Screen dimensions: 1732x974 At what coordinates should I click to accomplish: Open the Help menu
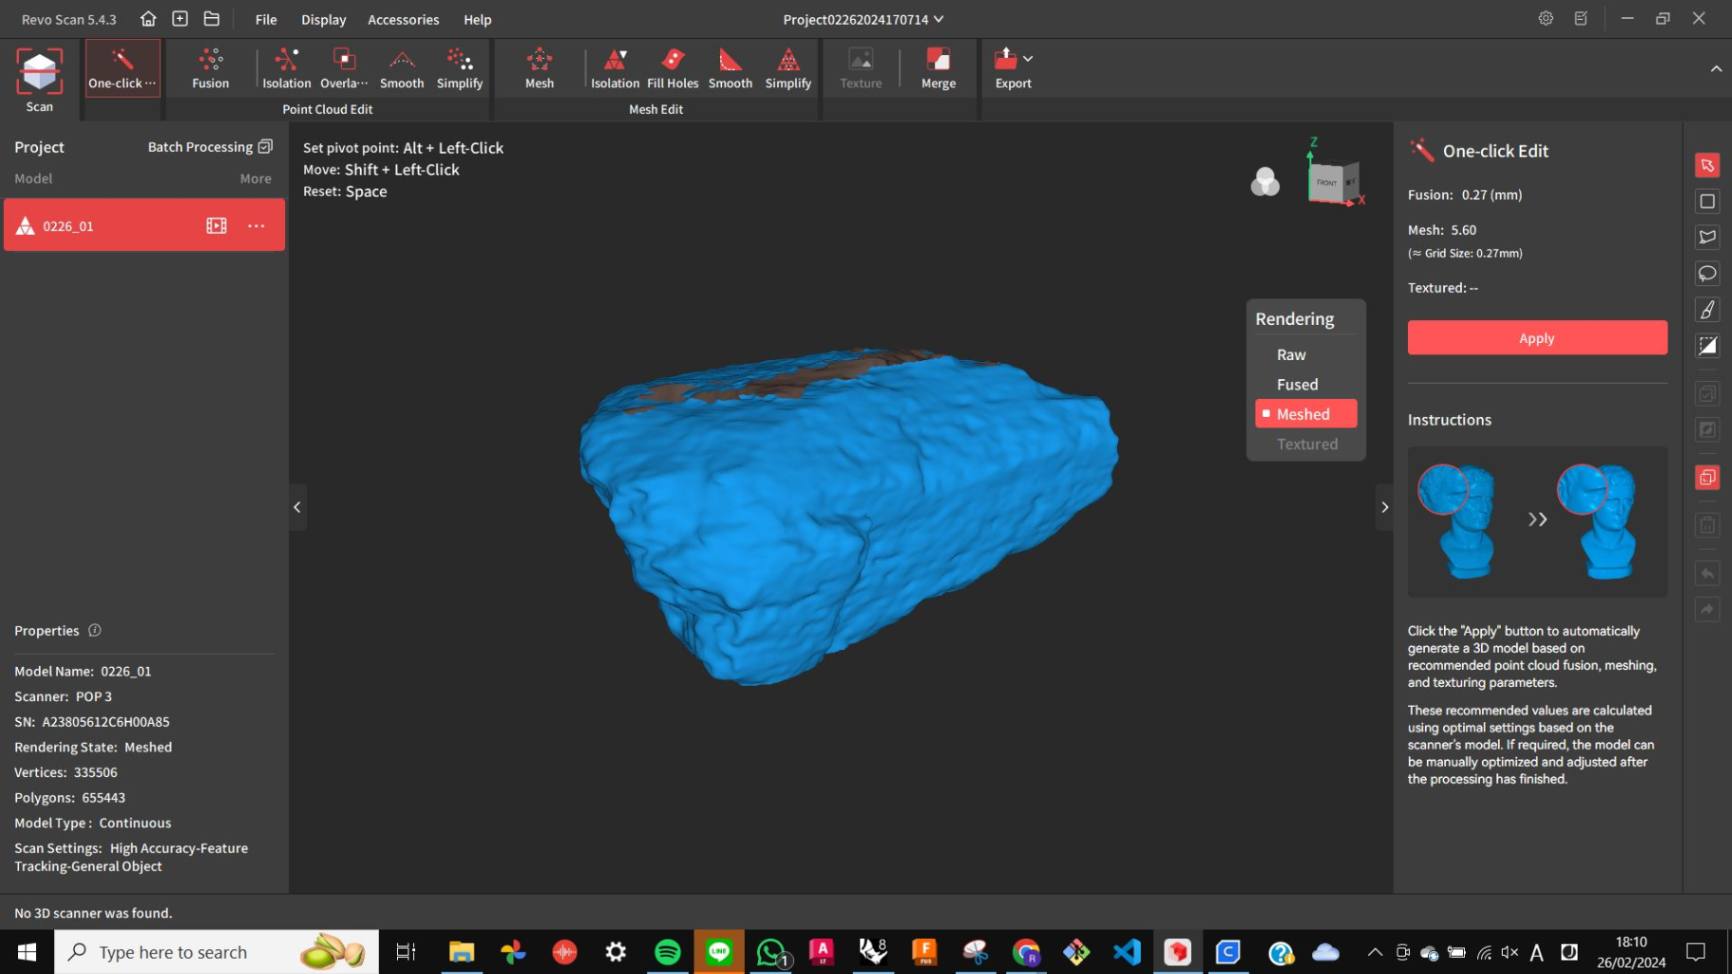[477, 19]
